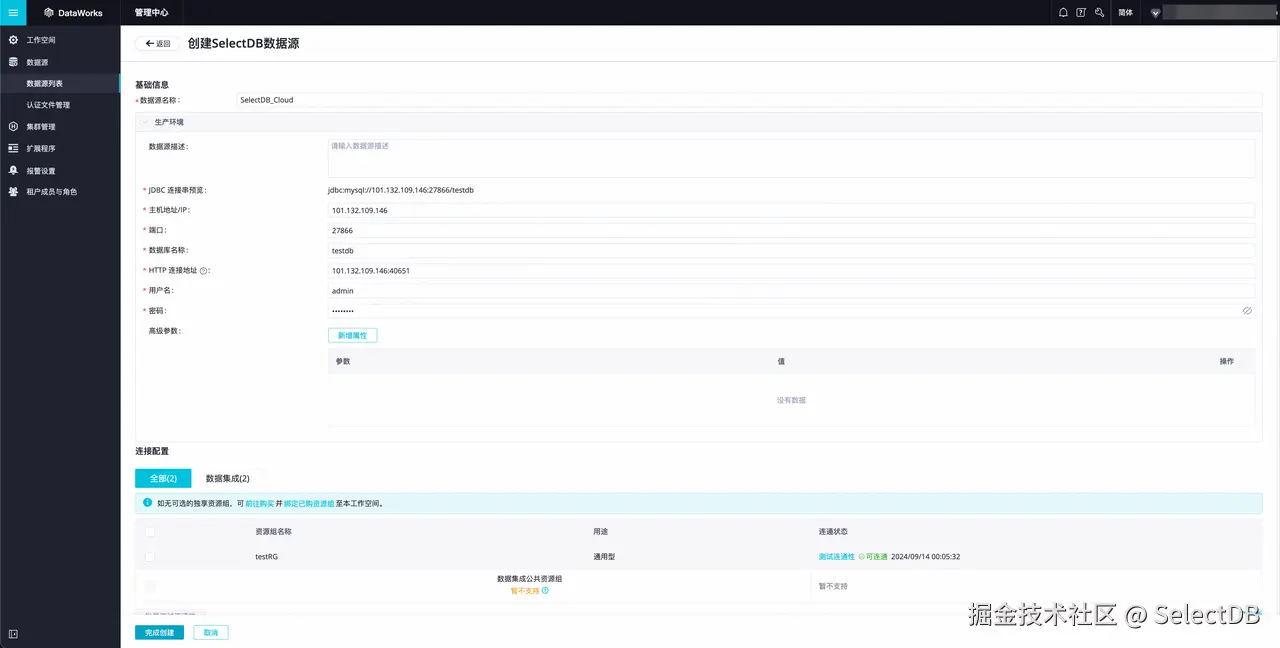Edit the 用户名 field admin
Viewport: 1280px width, 648px height.
[x=791, y=290]
